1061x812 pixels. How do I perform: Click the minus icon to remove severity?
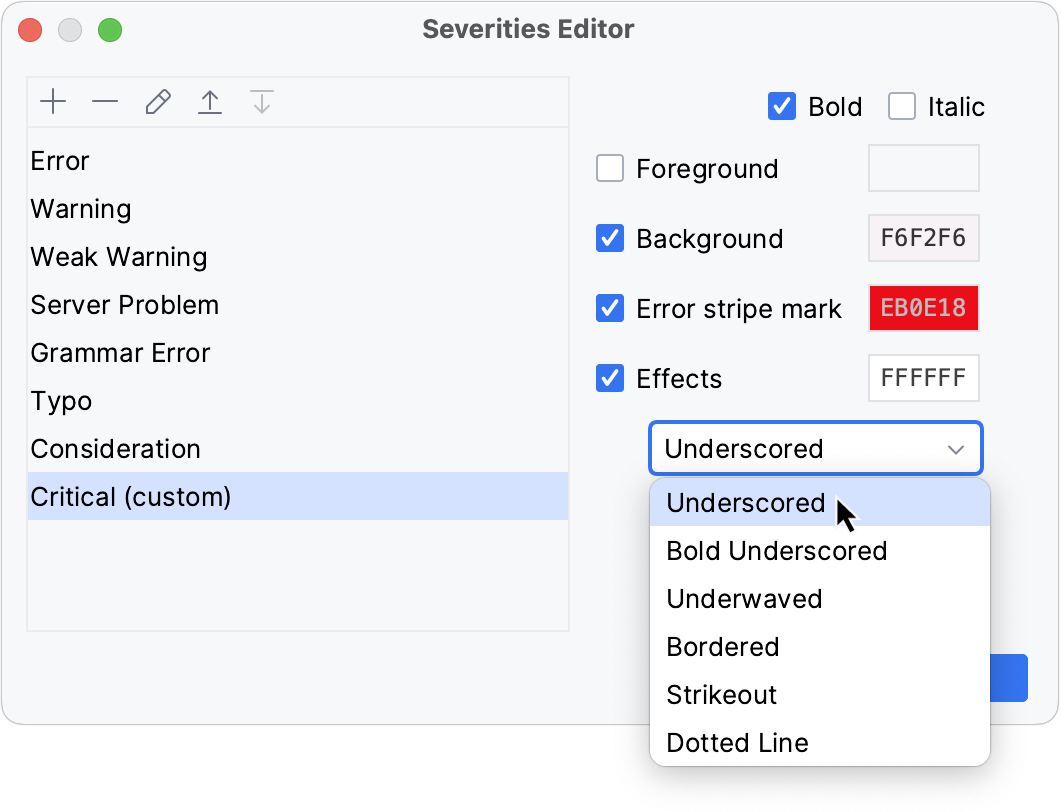pos(105,102)
